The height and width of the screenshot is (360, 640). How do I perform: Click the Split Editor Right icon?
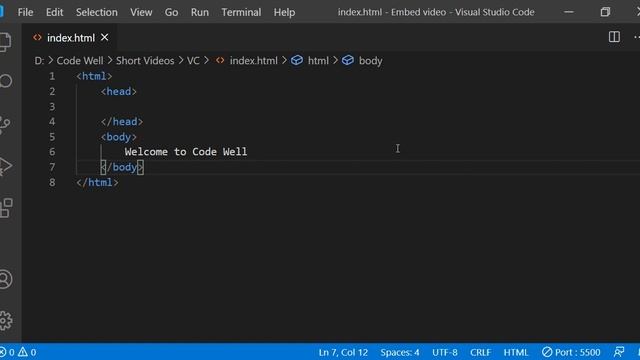coord(614,37)
